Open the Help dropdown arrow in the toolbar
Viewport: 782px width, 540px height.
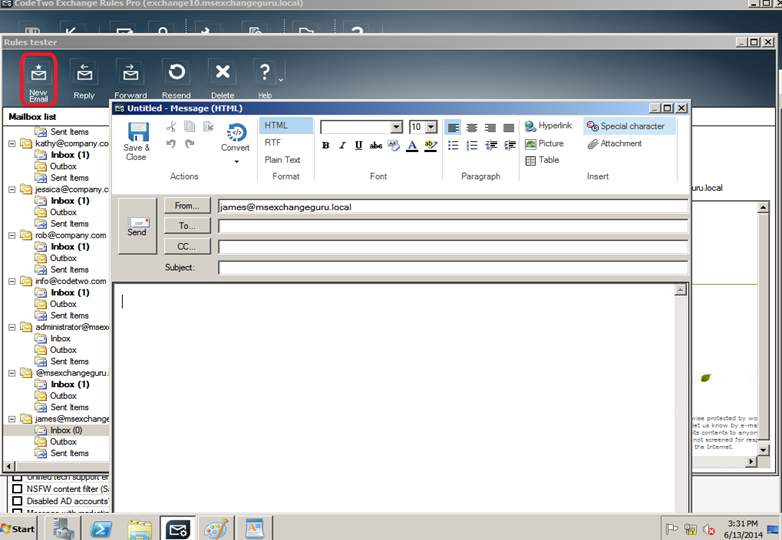280,80
